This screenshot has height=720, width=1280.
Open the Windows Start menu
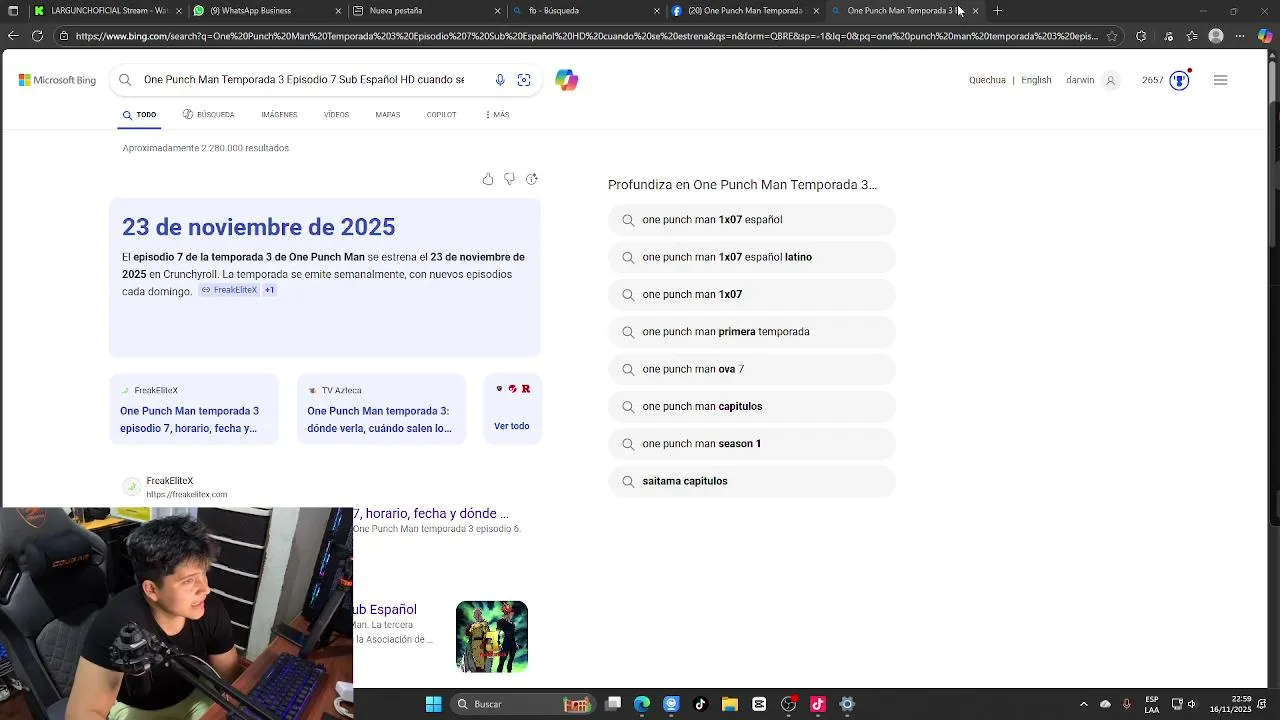433,704
